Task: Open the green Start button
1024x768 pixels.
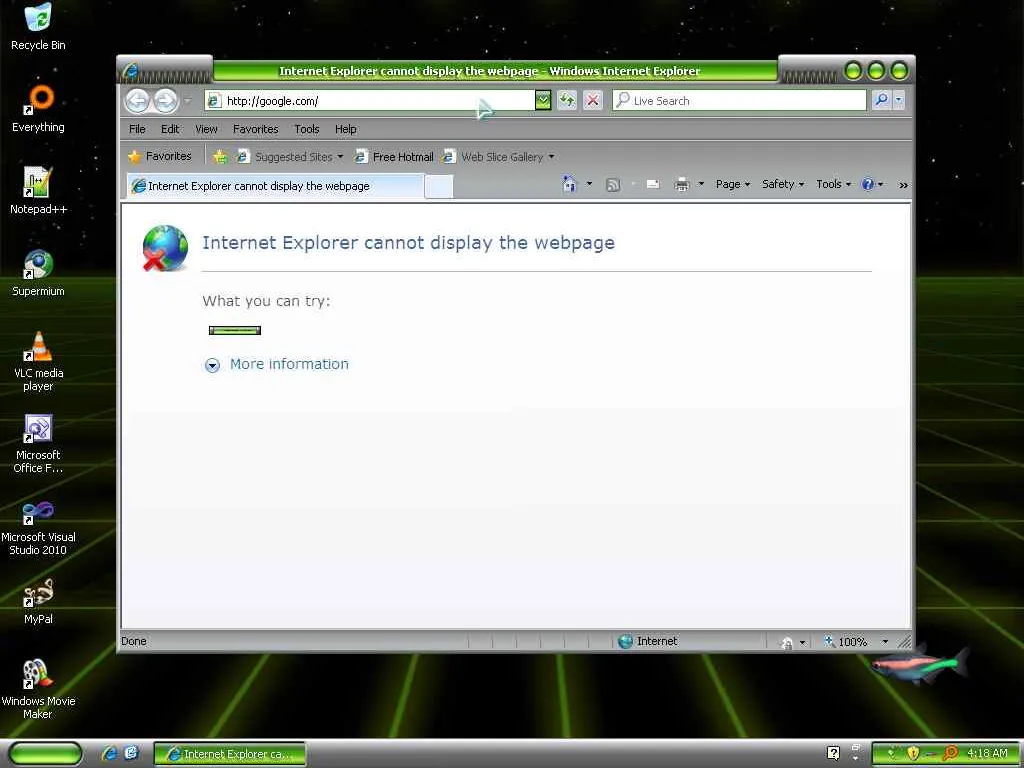Action: (44, 754)
